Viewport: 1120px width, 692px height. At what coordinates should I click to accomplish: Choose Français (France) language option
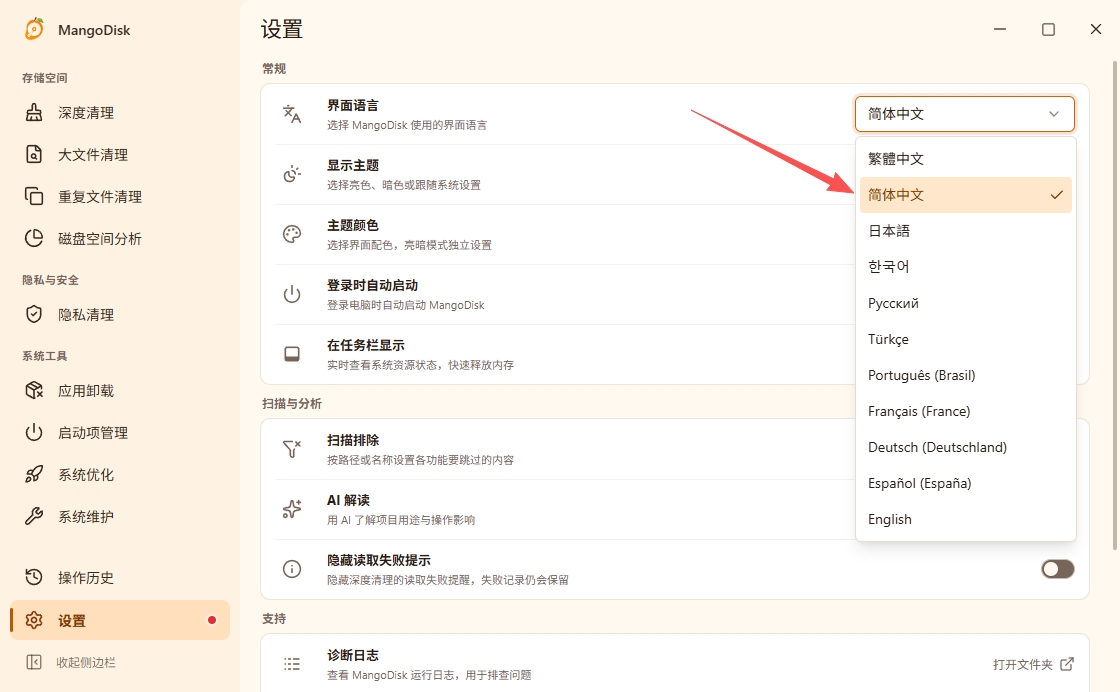click(965, 411)
